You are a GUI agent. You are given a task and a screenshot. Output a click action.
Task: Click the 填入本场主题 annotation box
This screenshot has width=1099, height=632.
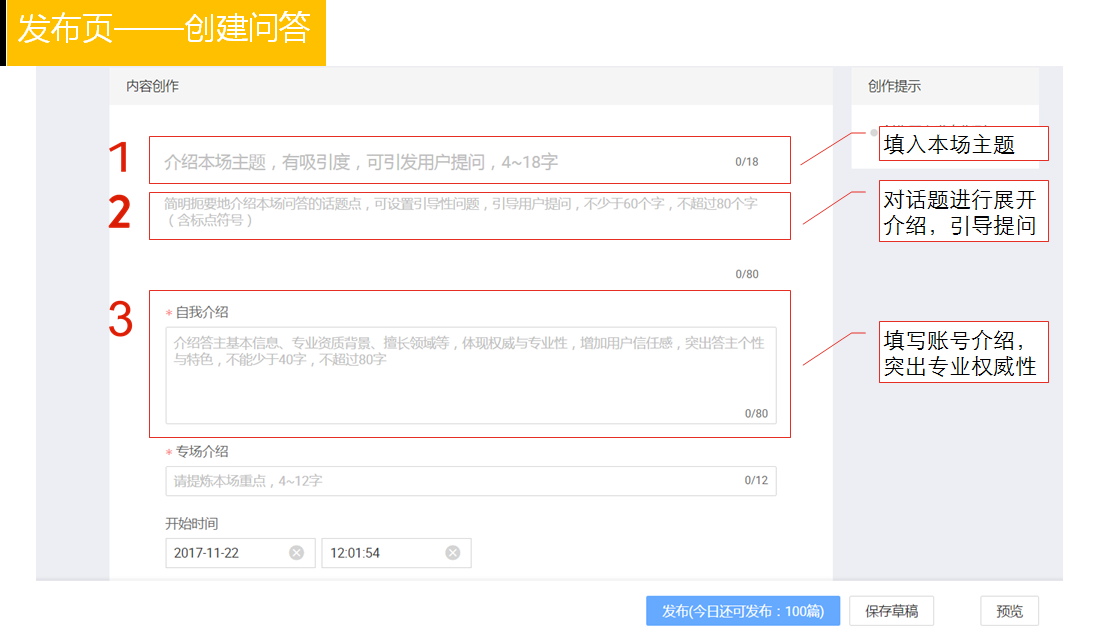click(964, 144)
